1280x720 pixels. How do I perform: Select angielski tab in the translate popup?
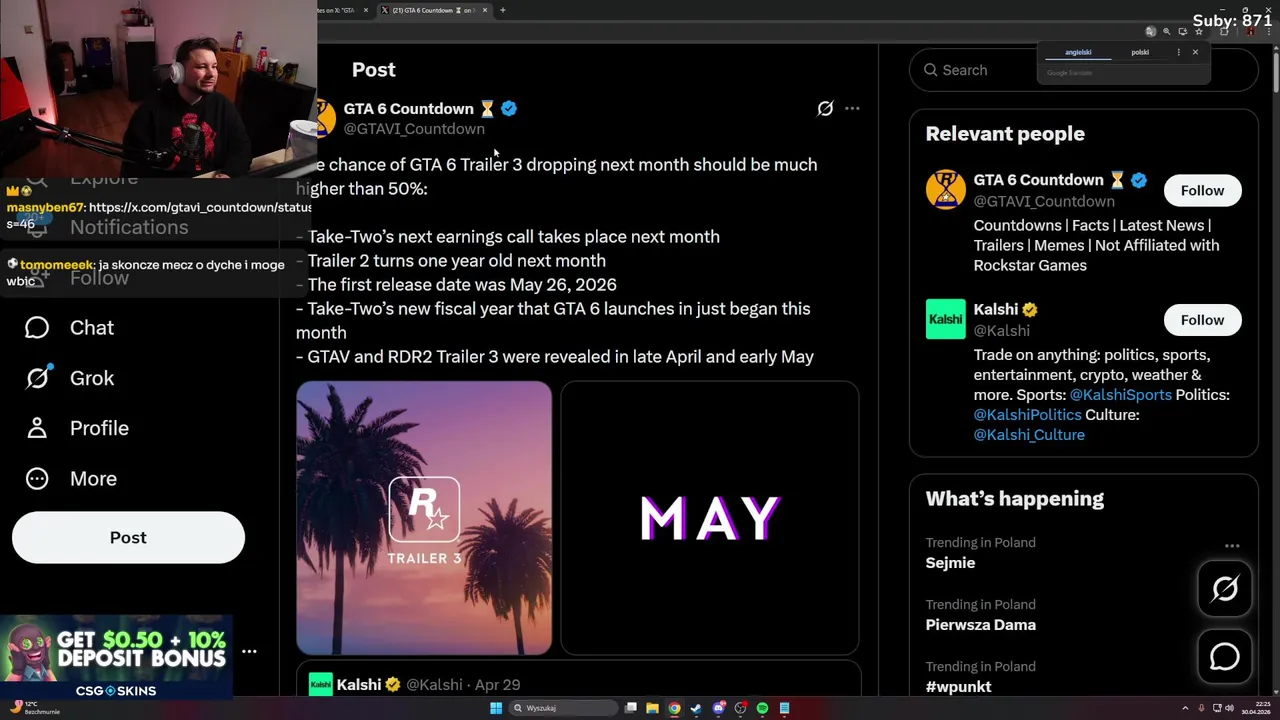click(1078, 52)
